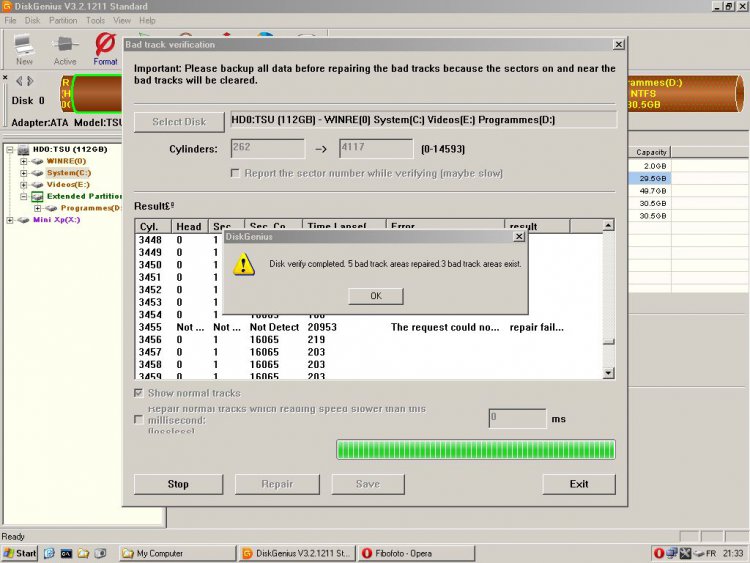The width and height of the screenshot is (750, 563).
Task: Click the green verification progress bar
Action: click(x=476, y=450)
